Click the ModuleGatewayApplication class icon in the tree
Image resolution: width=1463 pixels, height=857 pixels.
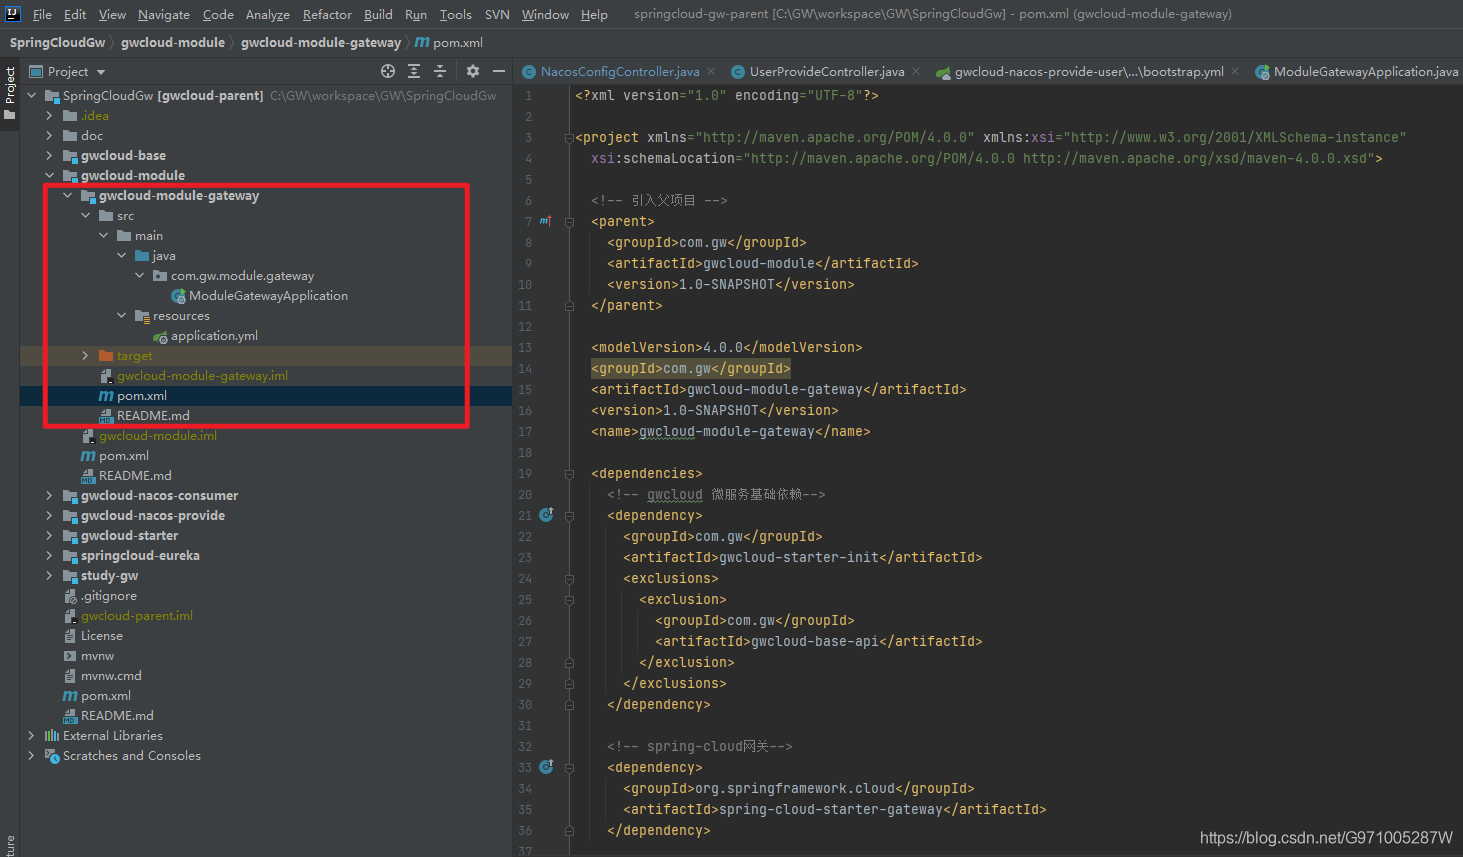point(178,295)
